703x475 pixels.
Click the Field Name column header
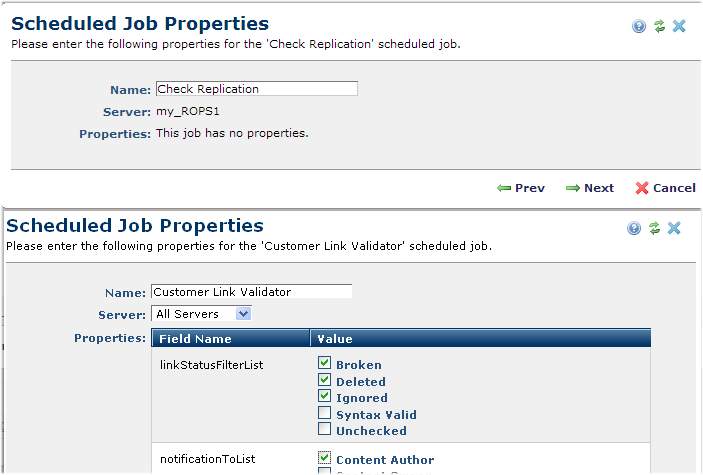195,339
